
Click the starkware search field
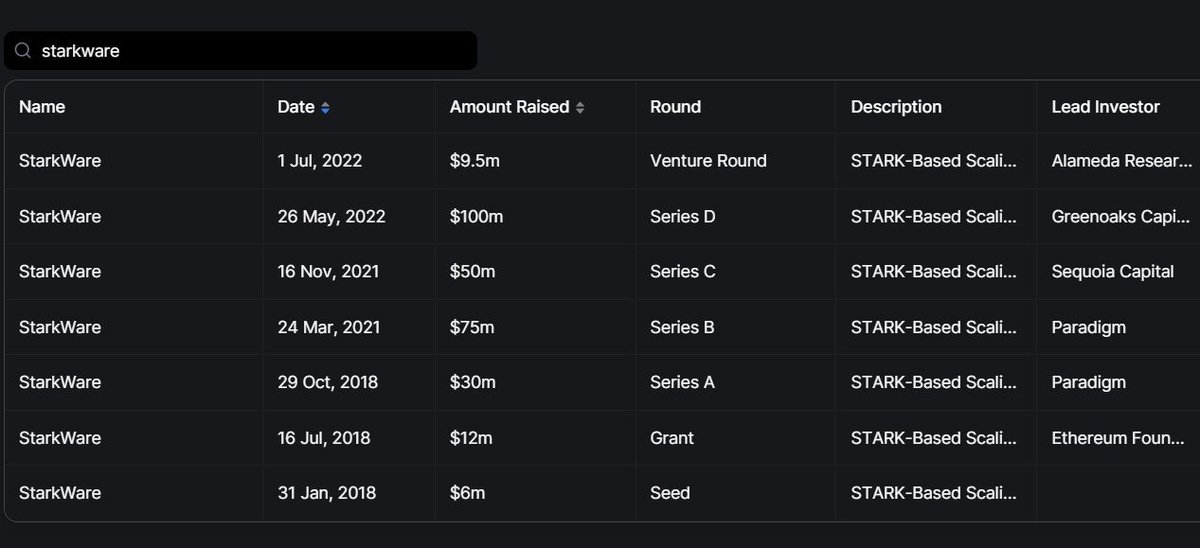250,51
